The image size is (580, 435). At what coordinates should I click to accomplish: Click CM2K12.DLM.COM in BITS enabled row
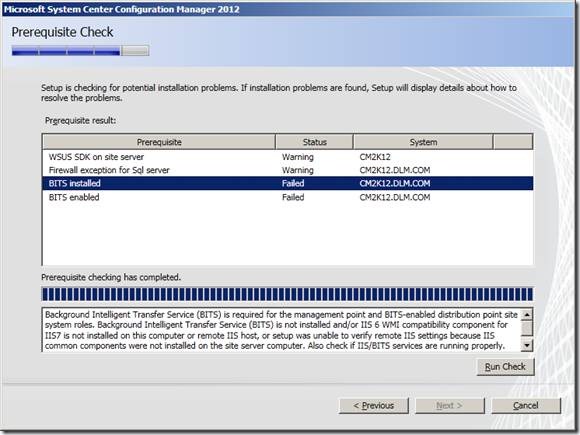(395, 197)
